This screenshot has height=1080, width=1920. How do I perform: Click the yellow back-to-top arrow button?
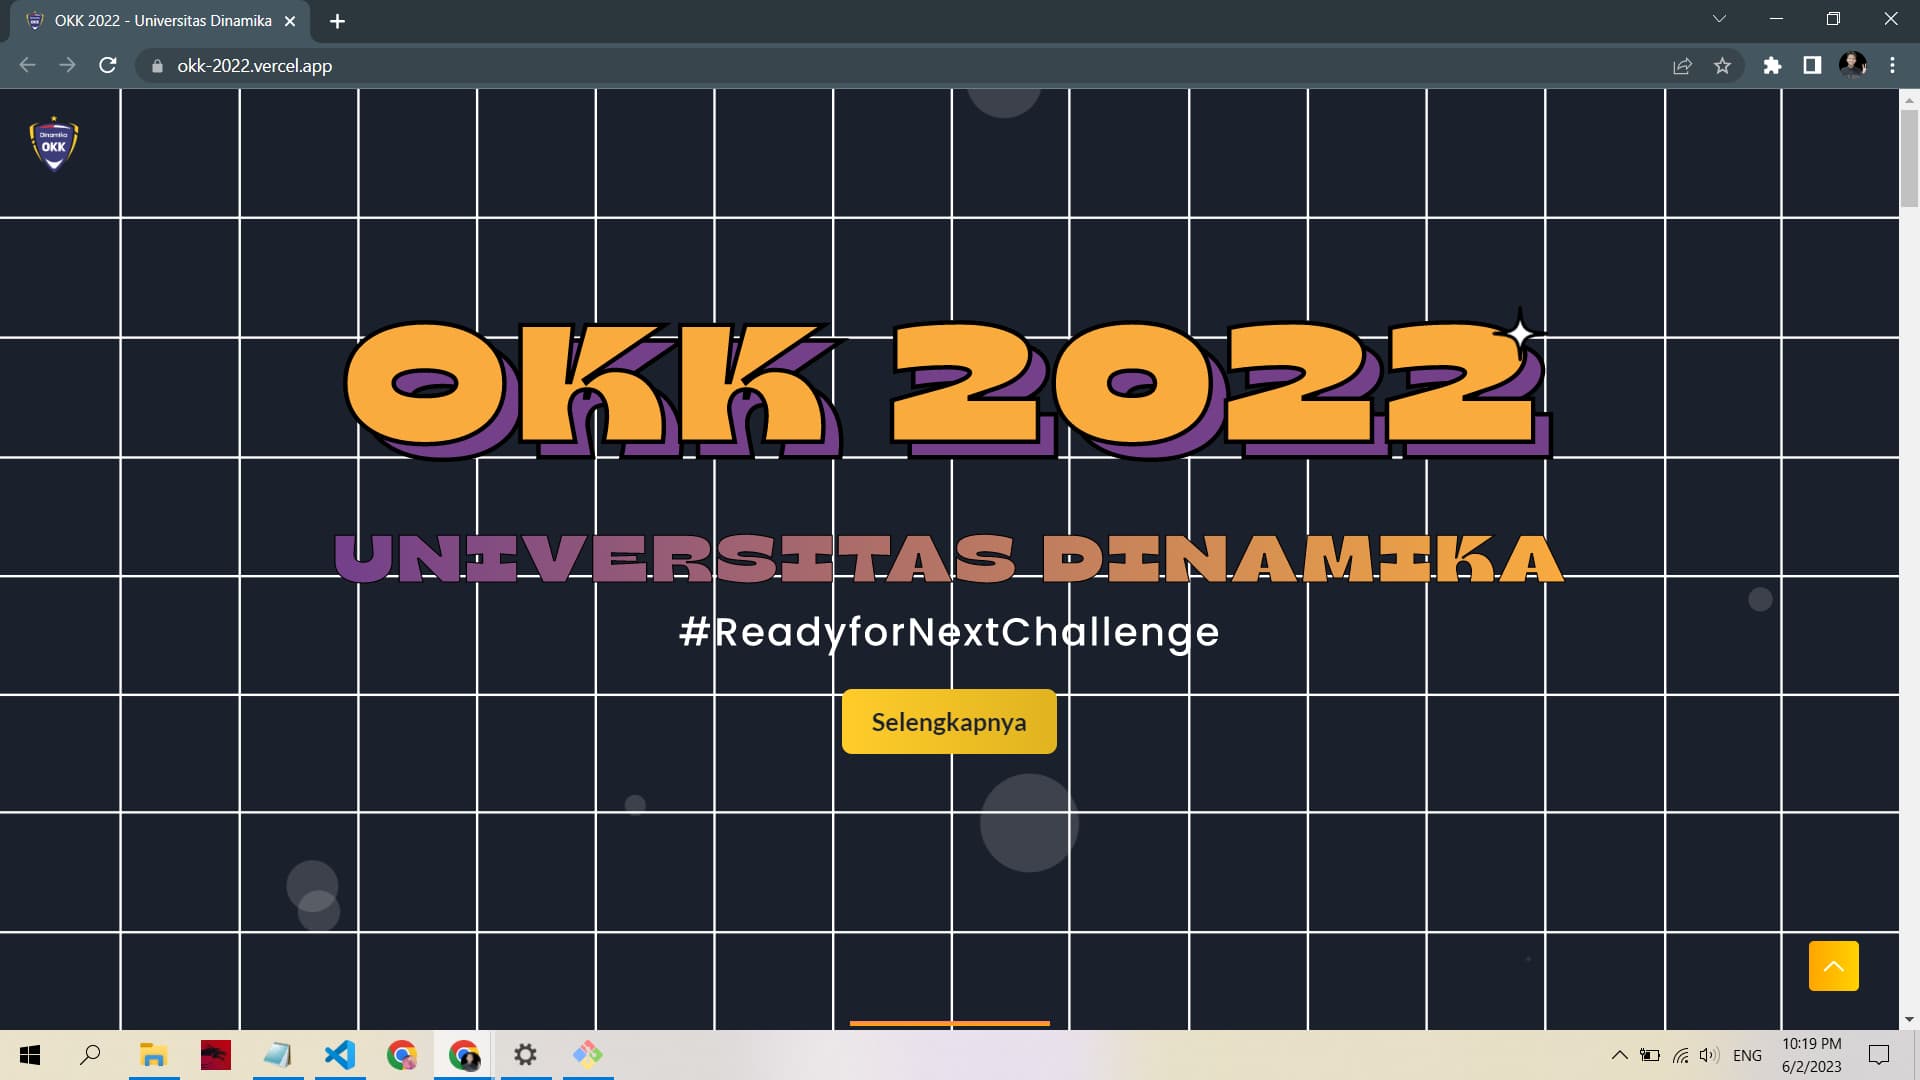[1833, 966]
